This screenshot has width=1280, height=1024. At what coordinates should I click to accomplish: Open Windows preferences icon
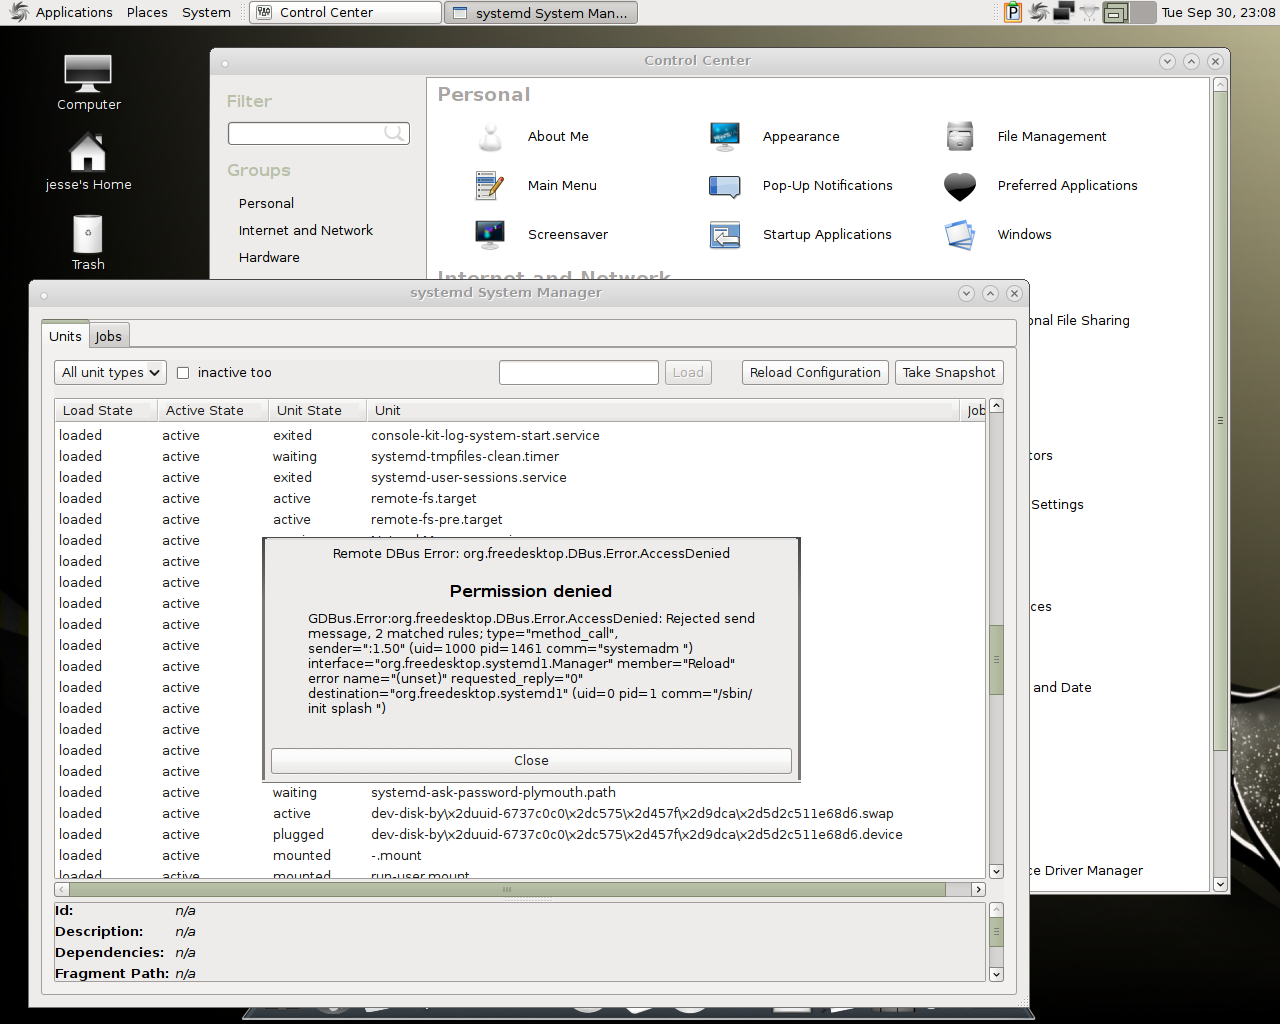960,234
